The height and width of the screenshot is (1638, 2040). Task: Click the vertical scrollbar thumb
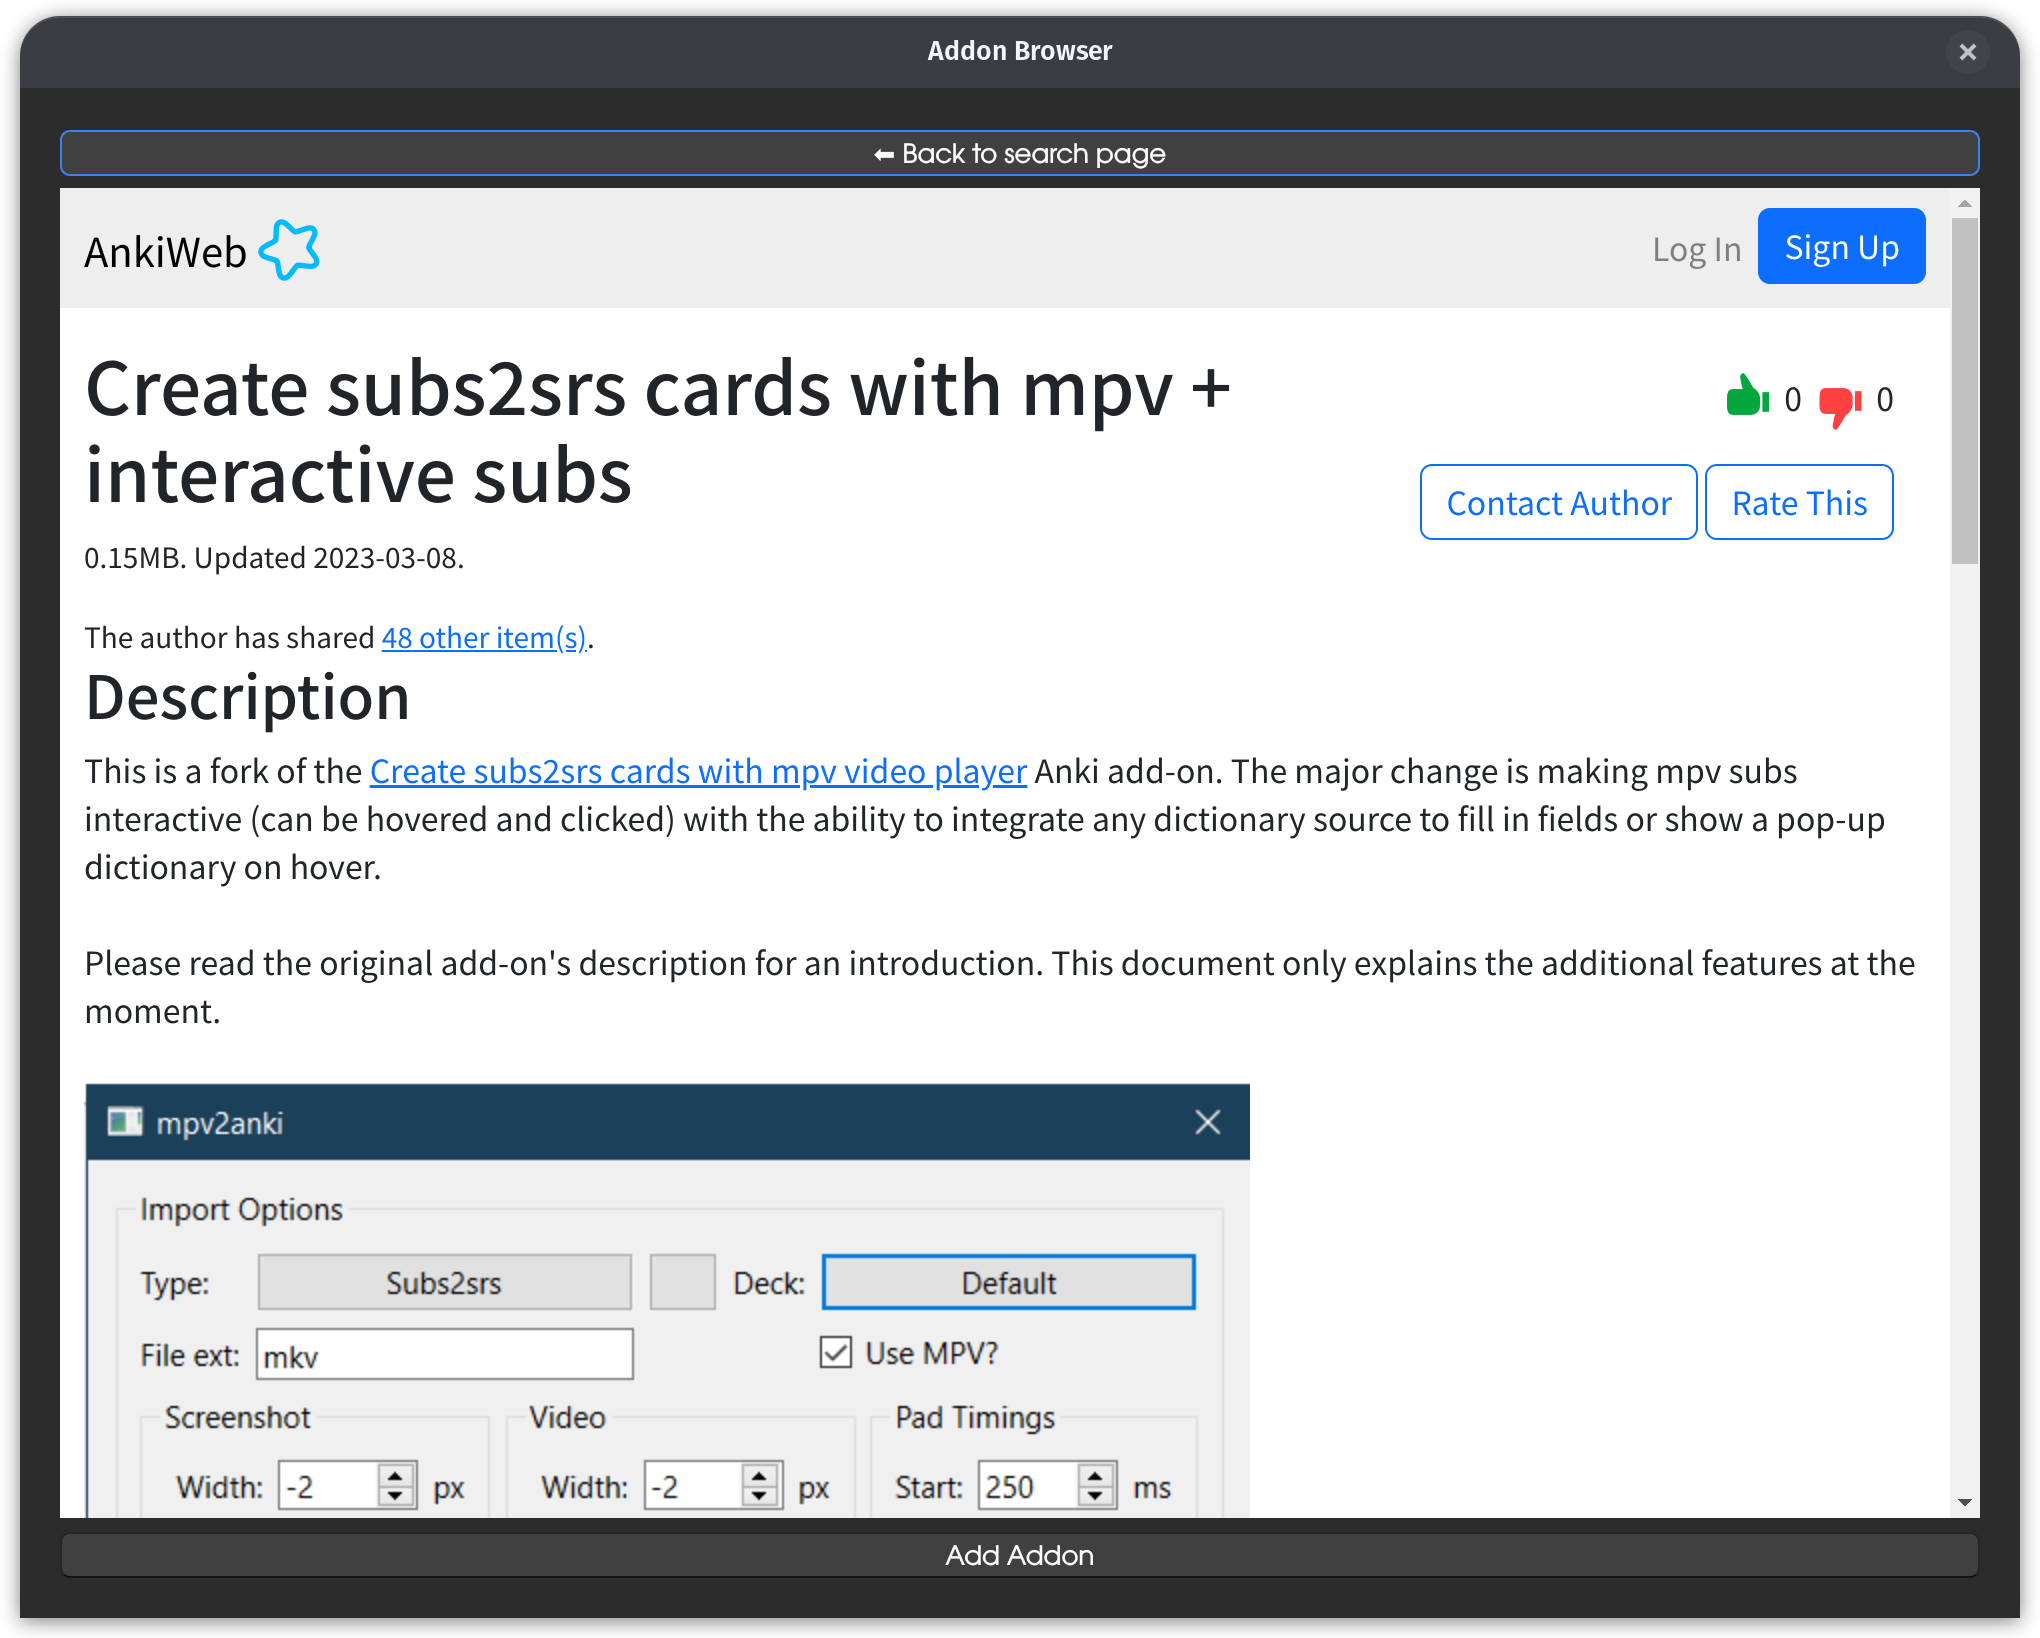pyautogui.click(x=1965, y=390)
